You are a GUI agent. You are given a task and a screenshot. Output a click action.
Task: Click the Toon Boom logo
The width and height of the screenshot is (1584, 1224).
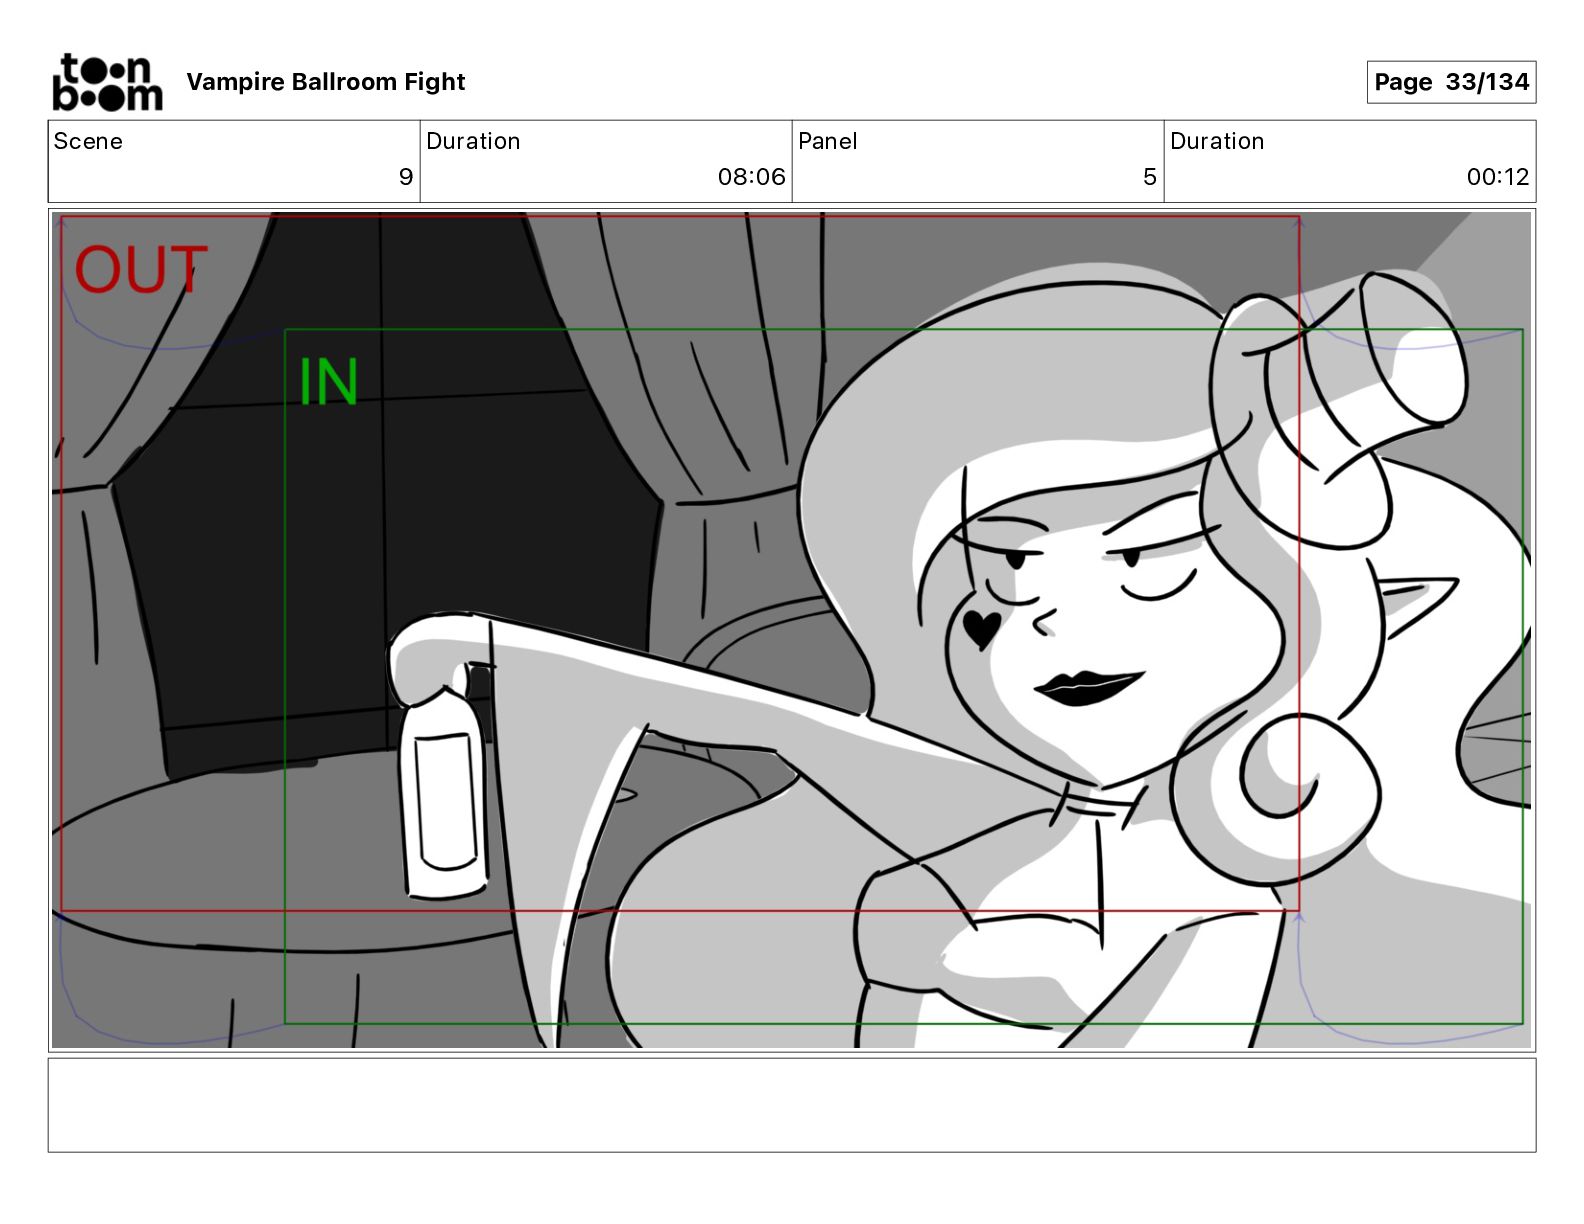click(x=107, y=82)
